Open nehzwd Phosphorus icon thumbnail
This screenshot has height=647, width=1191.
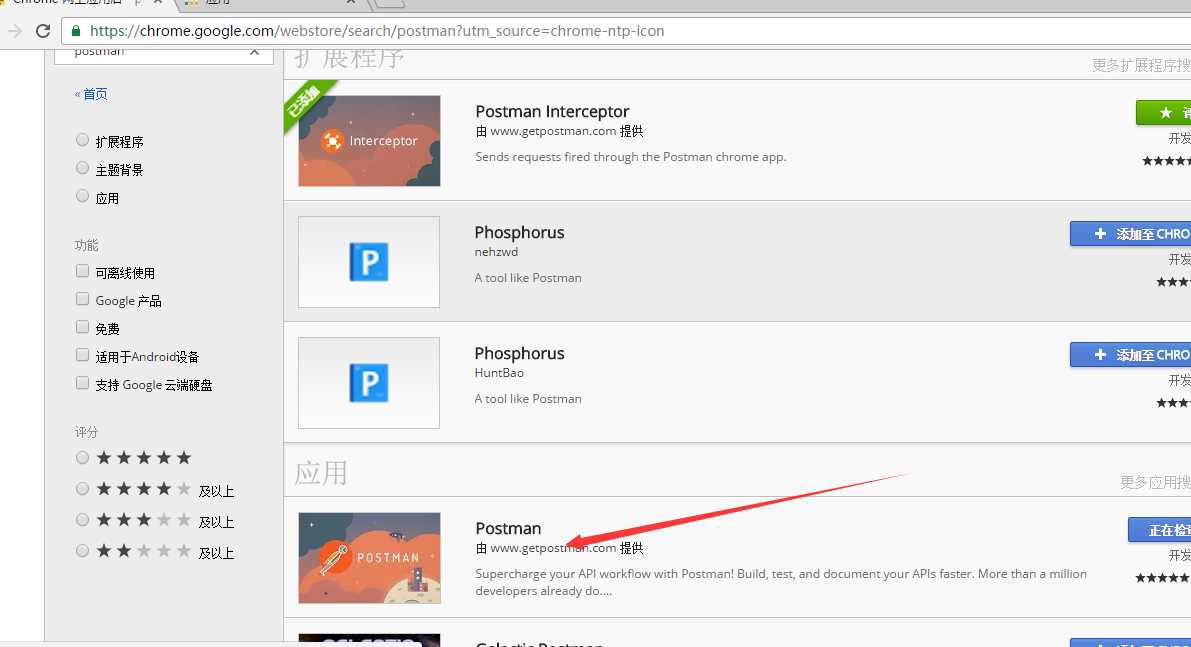pos(369,262)
